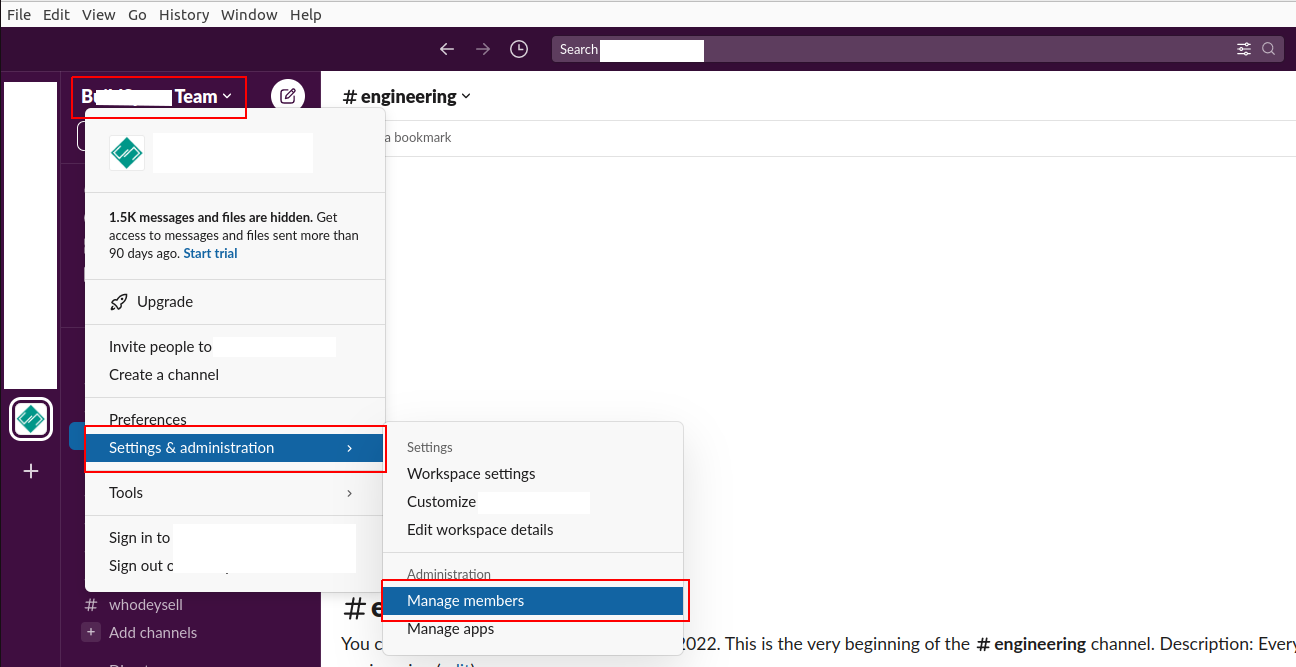Open the whodeysell channel

(146, 605)
